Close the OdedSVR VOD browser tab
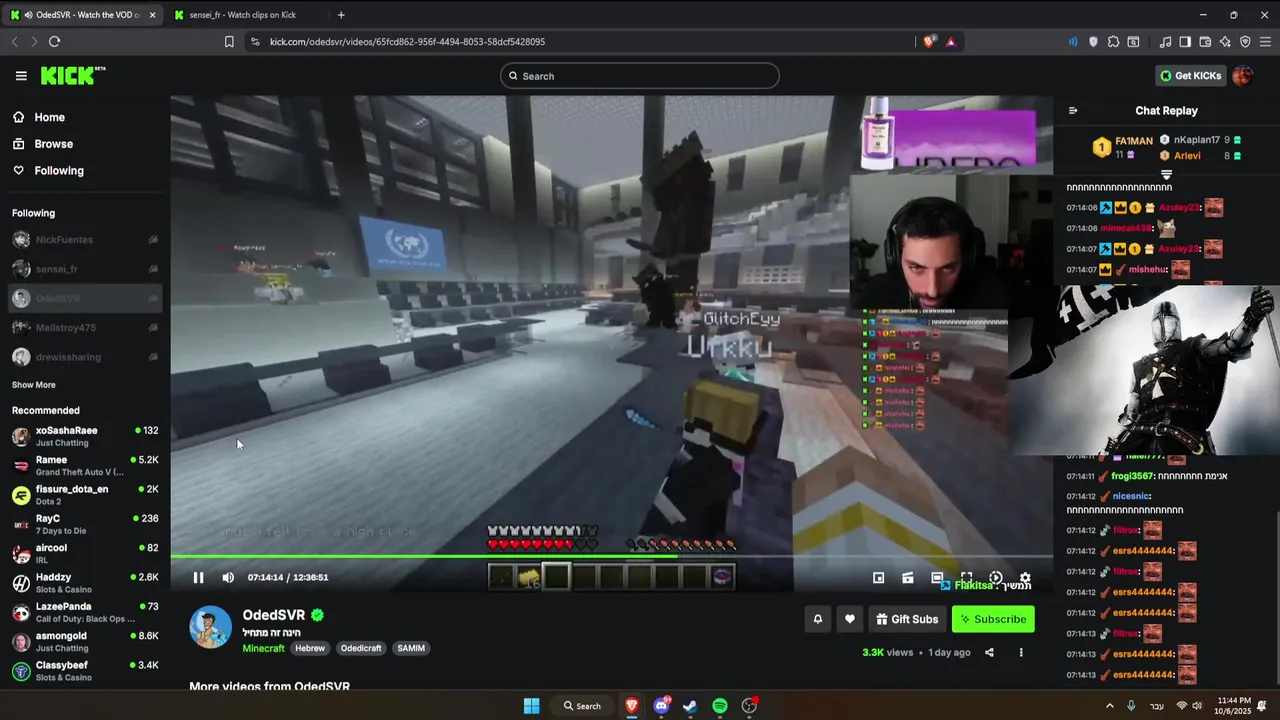The height and width of the screenshot is (720, 1280). pos(153,15)
